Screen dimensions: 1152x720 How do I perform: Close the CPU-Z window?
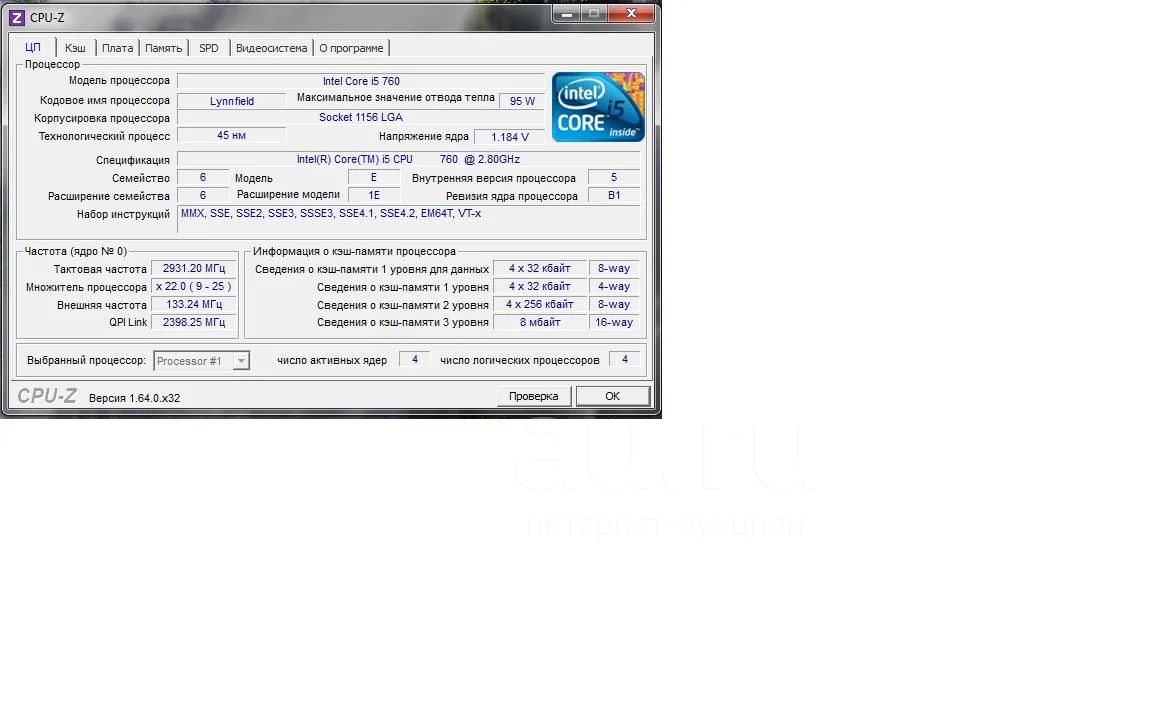631,14
